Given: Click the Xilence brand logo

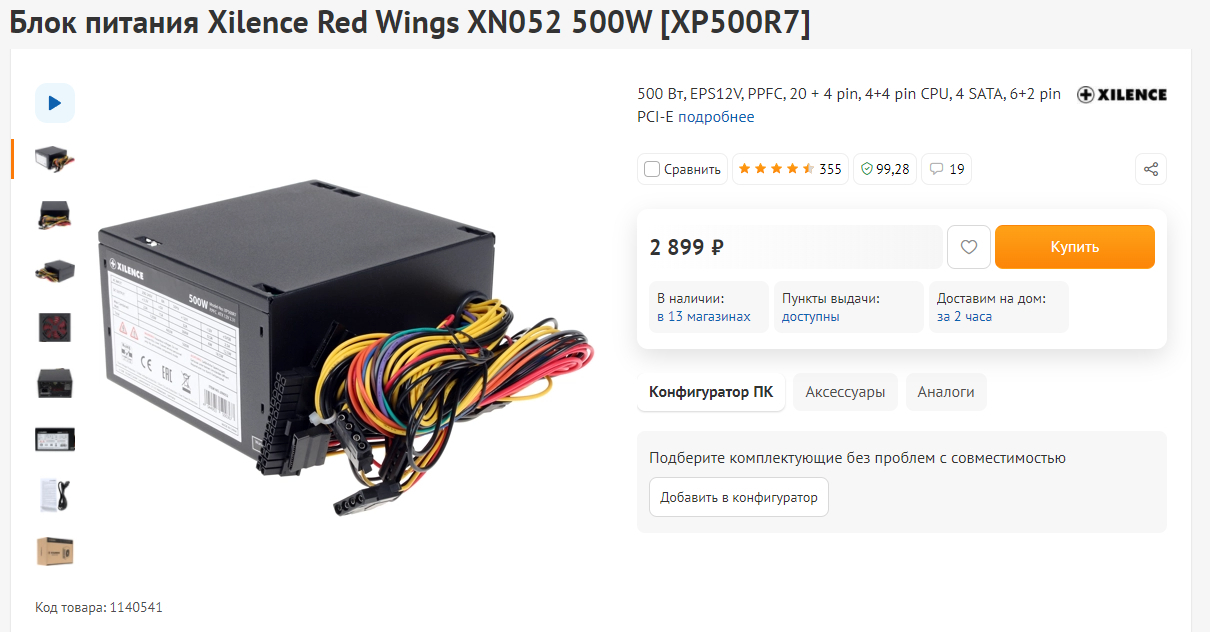Looking at the screenshot, I should [x=1121, y=95].
